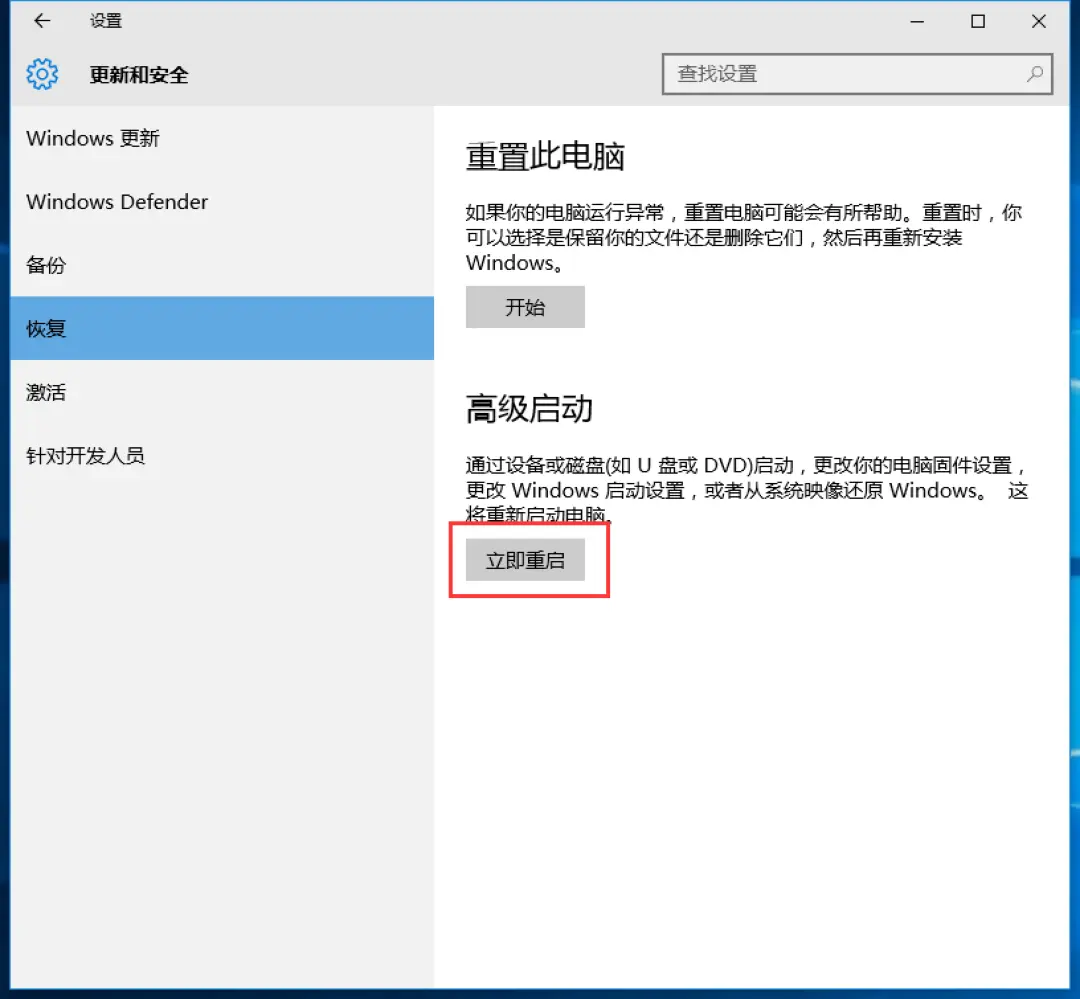This screenshot has width=1080, height=999.
Task: Switch to the 备份 settings page
Action: [x=46, y=265]
